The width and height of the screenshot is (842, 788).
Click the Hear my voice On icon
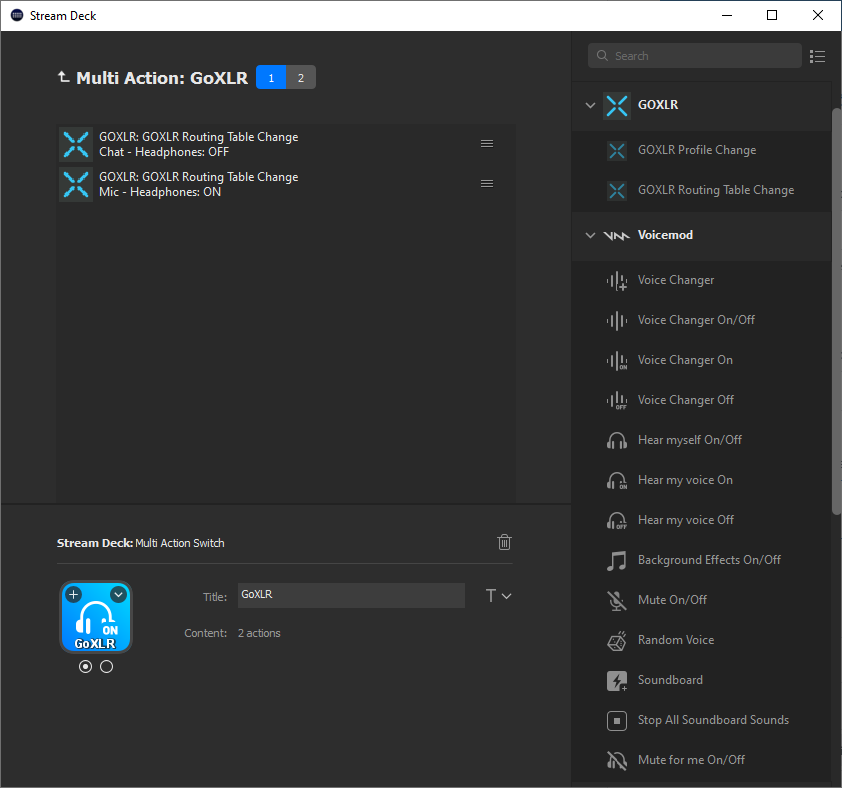pos(617,480)
